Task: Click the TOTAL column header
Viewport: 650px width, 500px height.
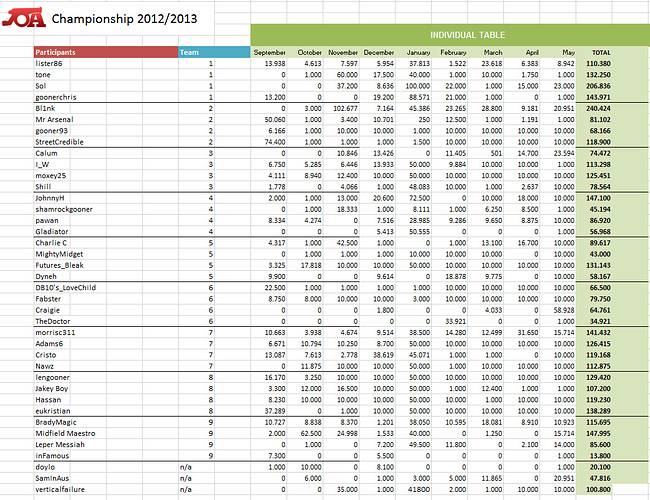Action: coord(601,53)
